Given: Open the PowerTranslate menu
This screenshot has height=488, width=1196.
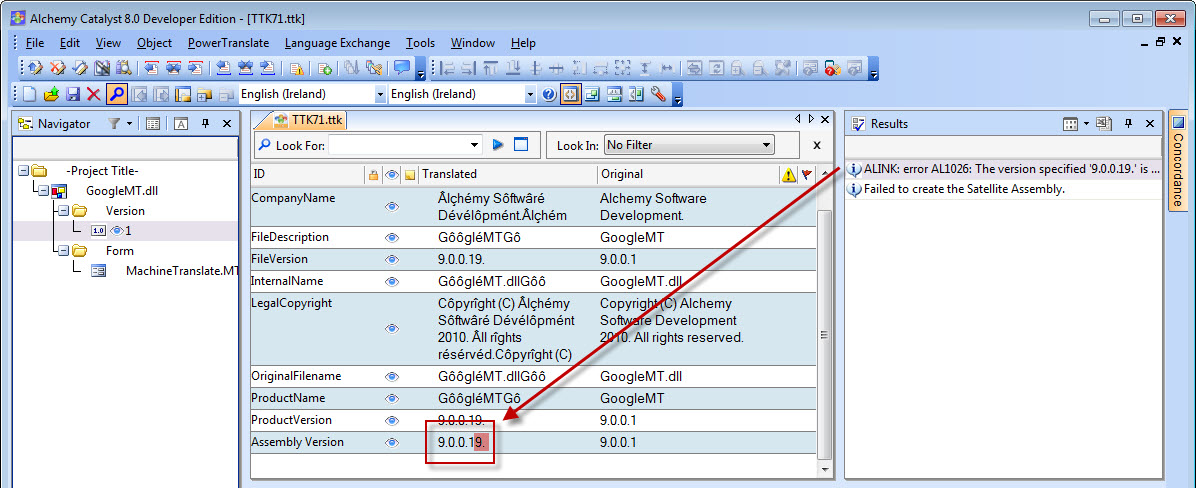Looking at the screenshot, I should click(228, 43).
